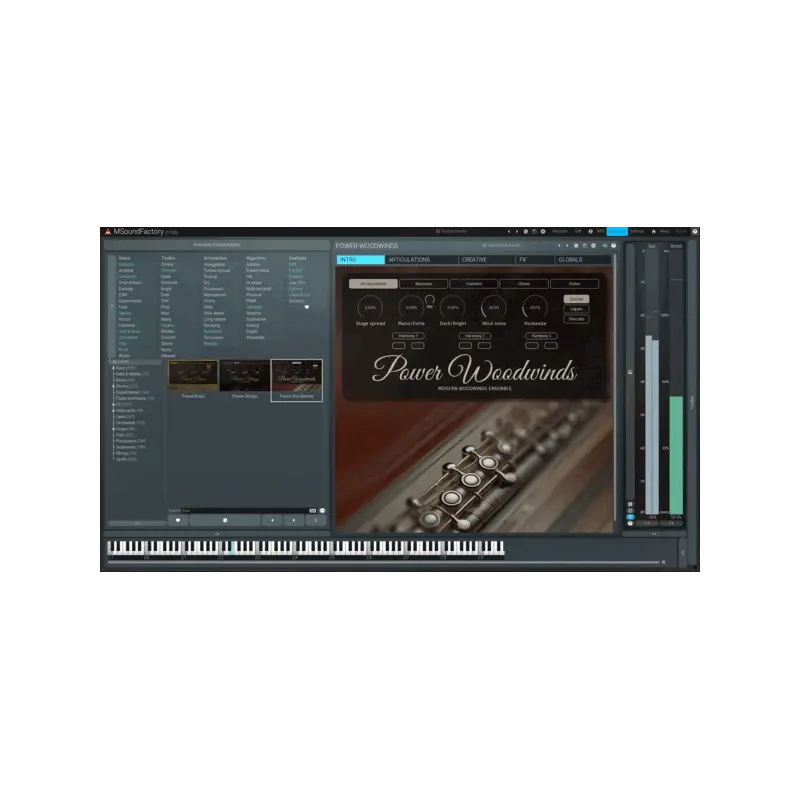Expand Bass category in preset tree
800x800 pixels.
click(113, 368)
